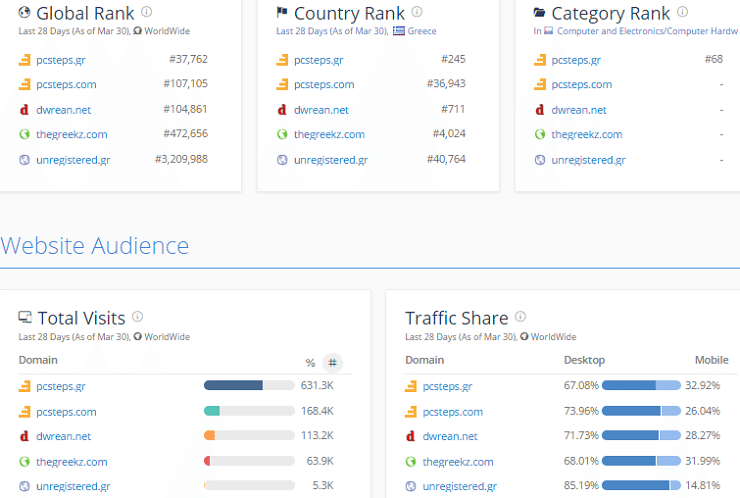Screen dimensions: 740x498
Task: Click the Global Rank info icon
Action: tap(147, 11)
